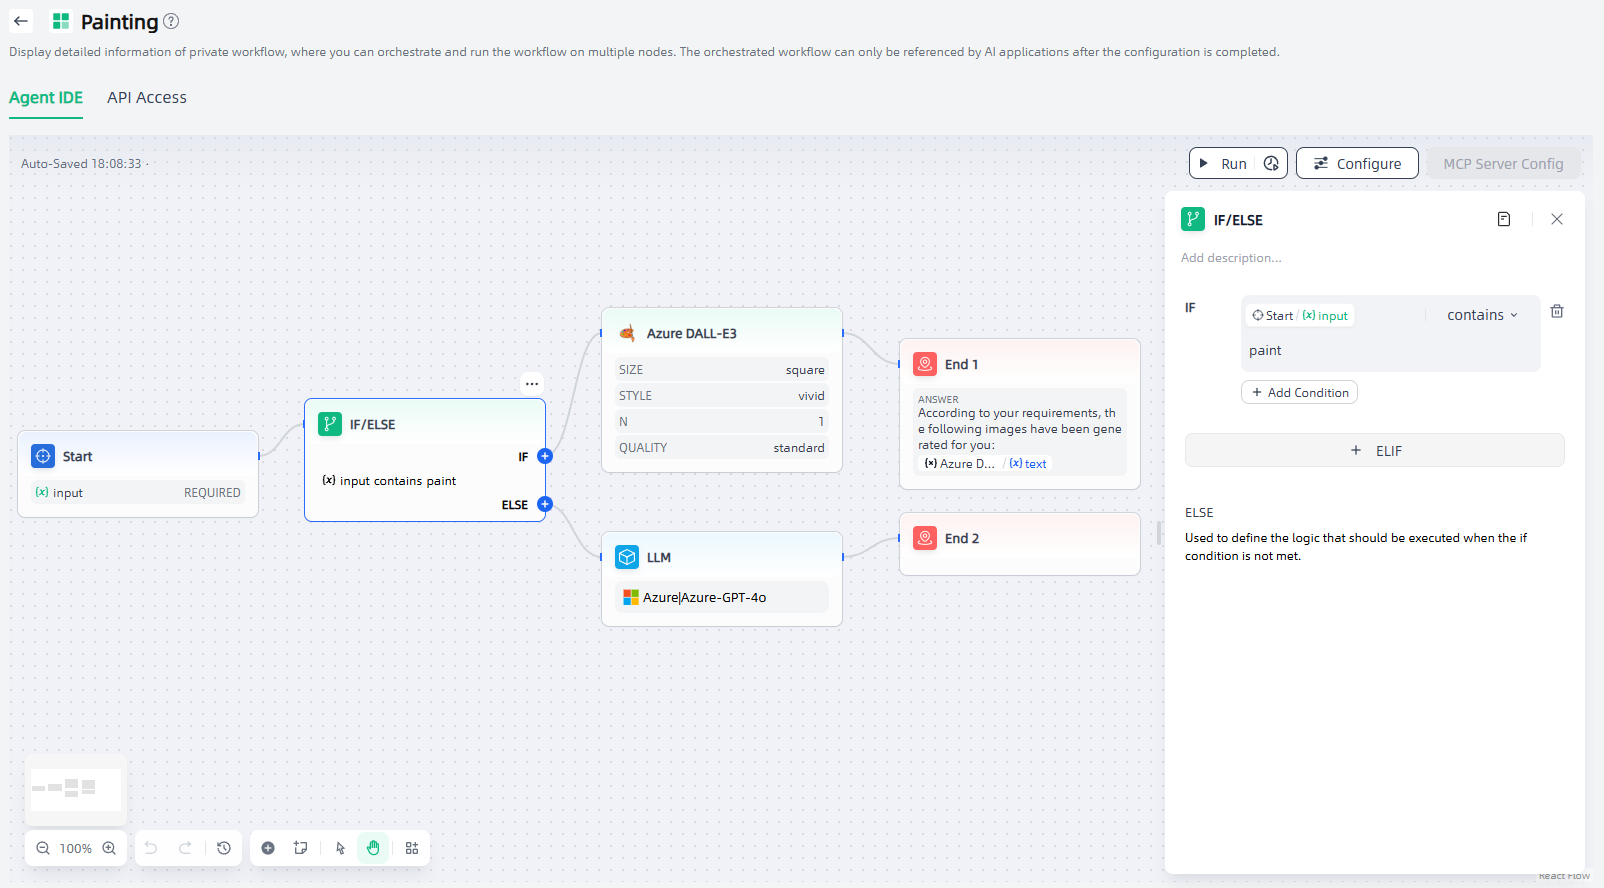Open the Start/input variable selector
Screen dimensions: 1604x888
[x=1300, y=316]
